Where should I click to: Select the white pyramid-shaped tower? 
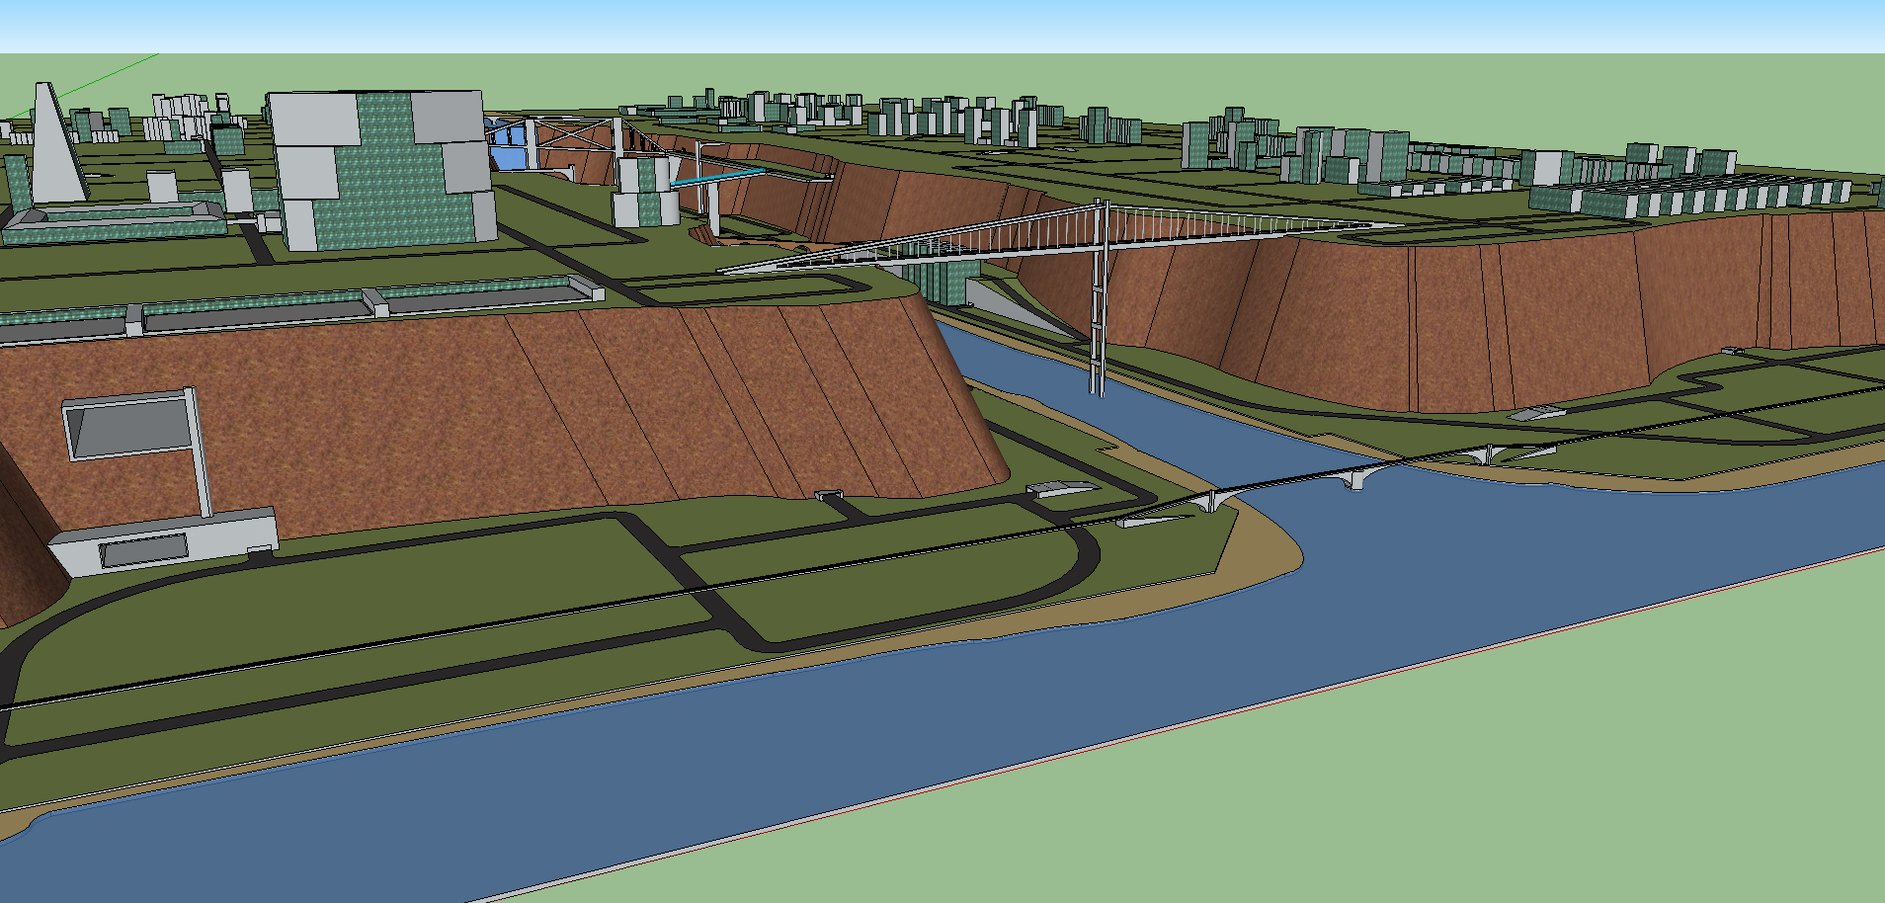coord(50,150)
